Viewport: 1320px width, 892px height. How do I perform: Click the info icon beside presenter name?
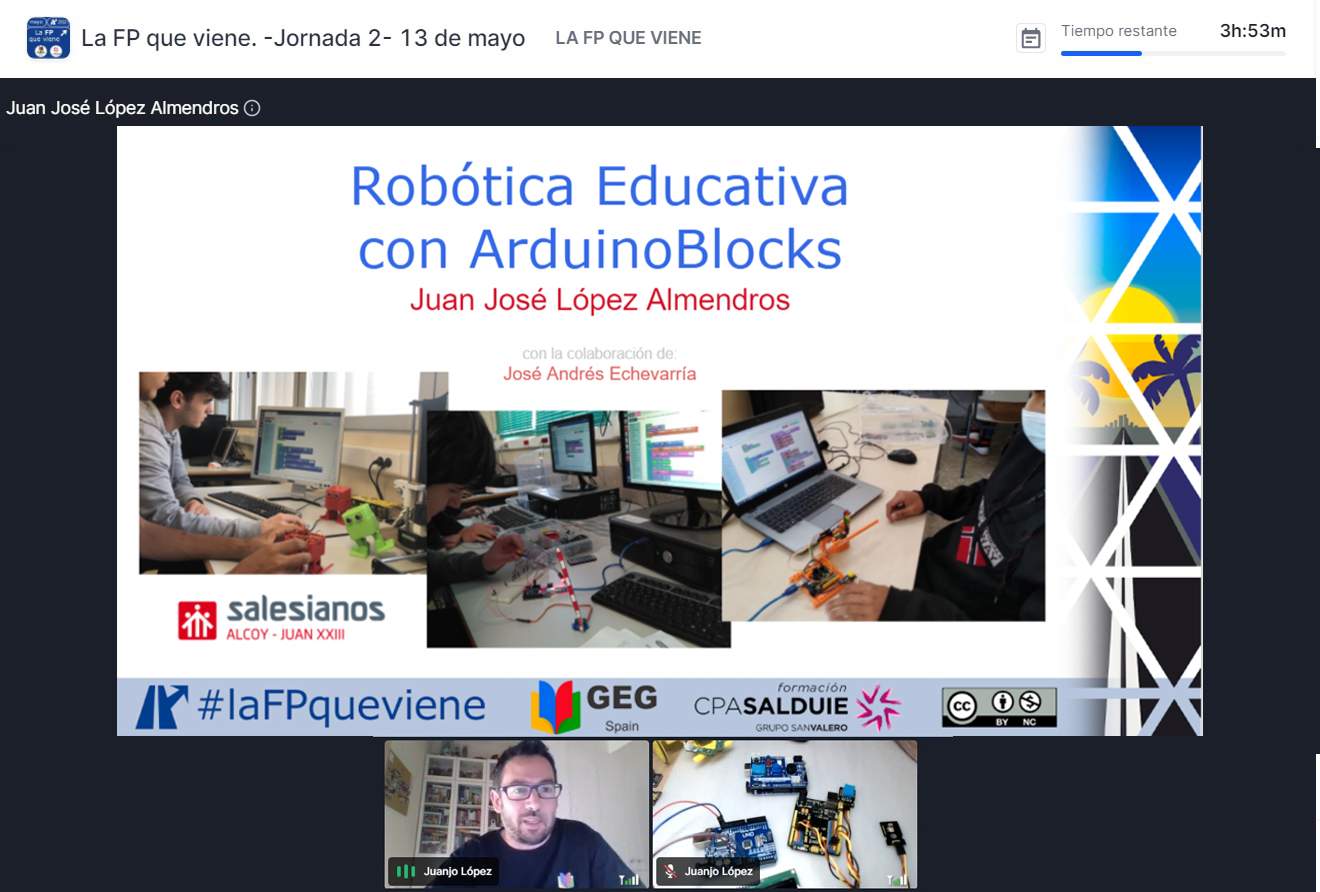coord(252,108)
